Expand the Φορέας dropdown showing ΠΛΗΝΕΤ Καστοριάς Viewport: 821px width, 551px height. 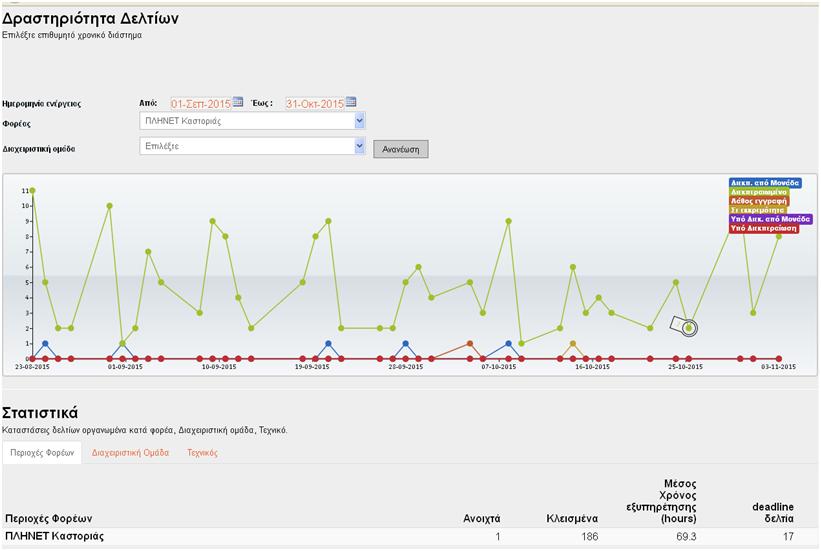253,121
